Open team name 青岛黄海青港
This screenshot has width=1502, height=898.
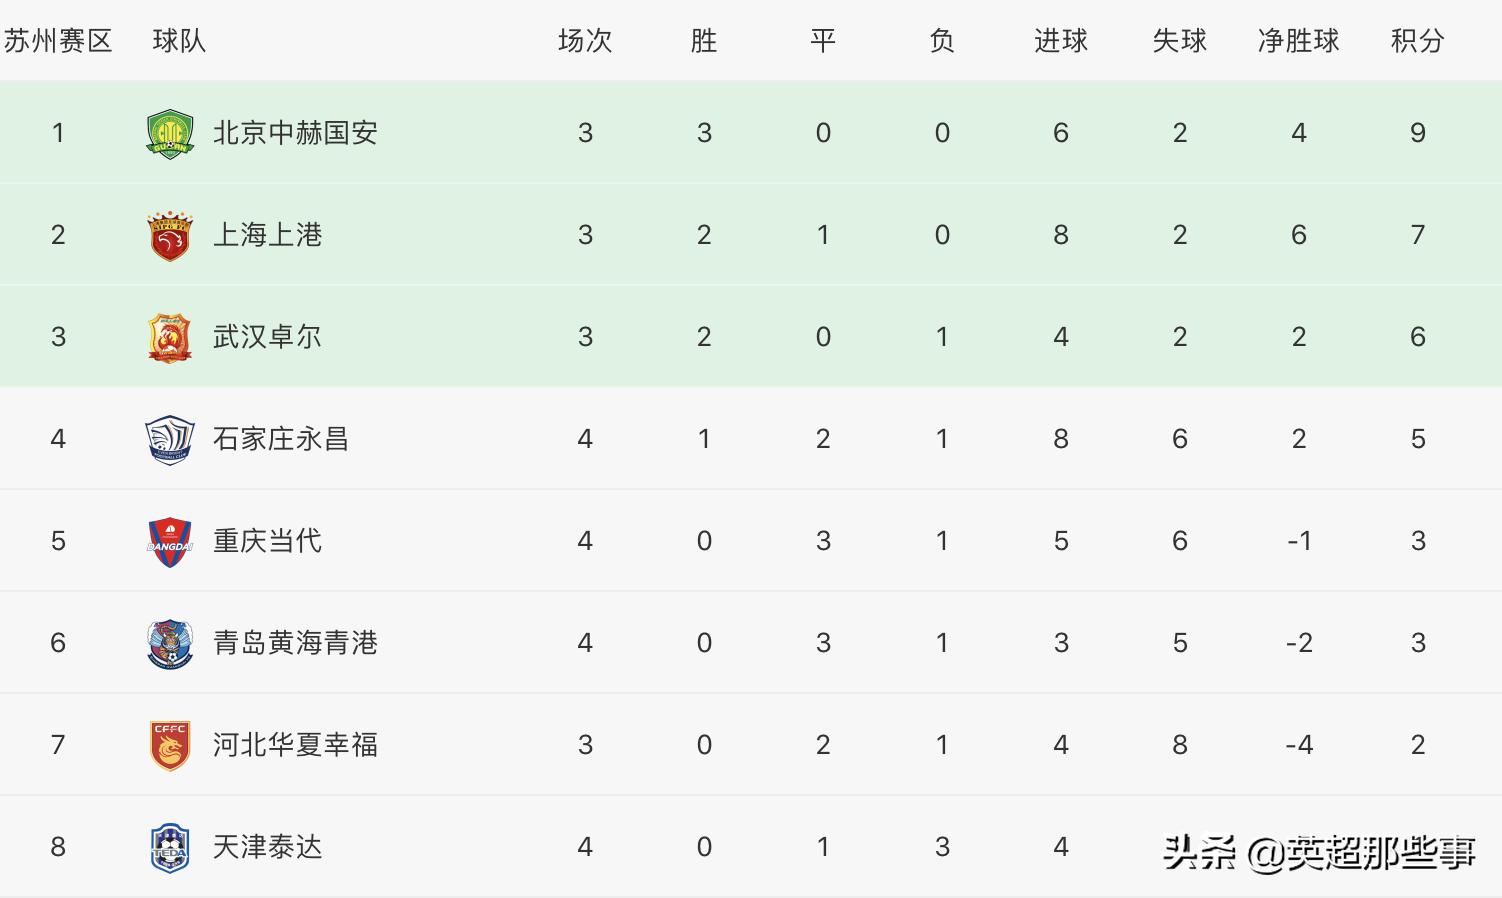click(295, 643)
